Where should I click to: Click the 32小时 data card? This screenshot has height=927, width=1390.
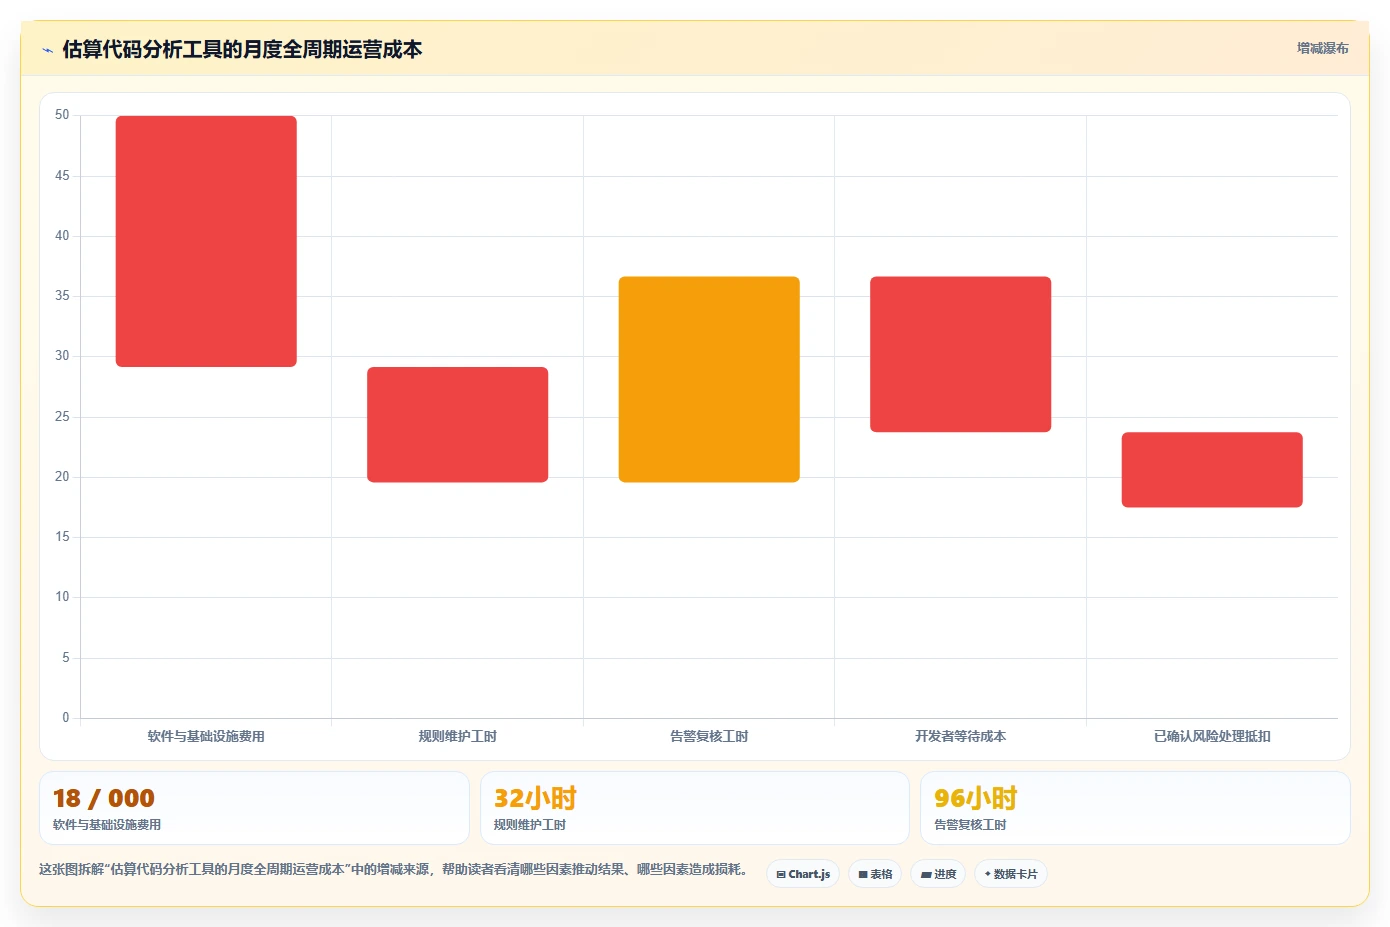pos(695,808)
